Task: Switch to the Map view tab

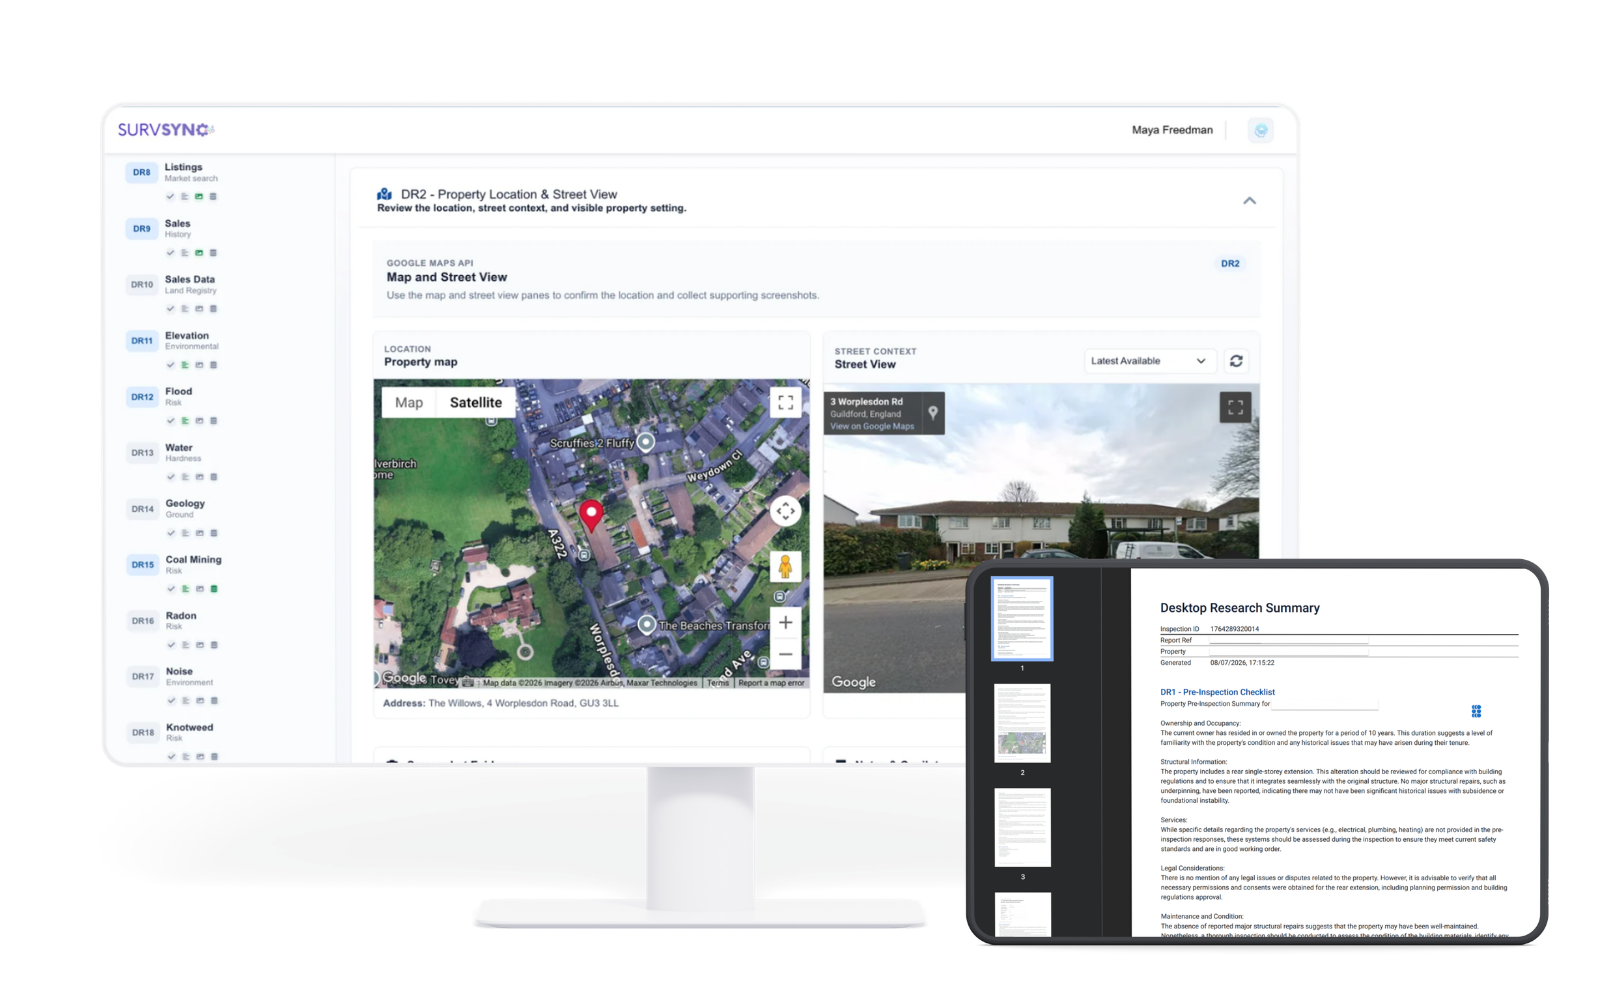Action: pyautogui.click(x=409, y=403)
